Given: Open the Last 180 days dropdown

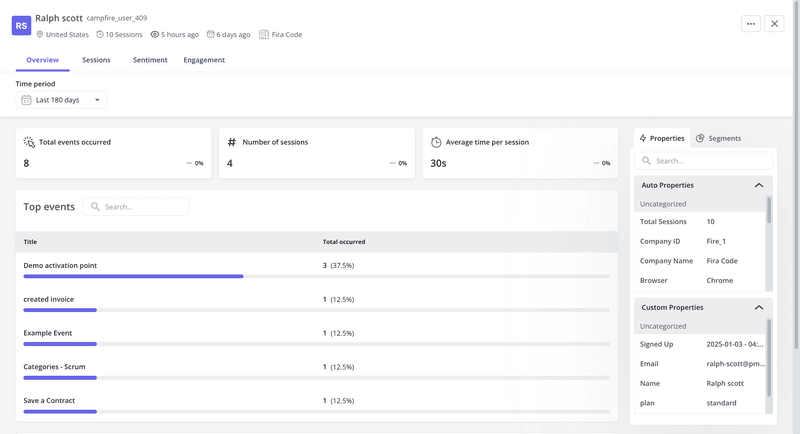Looking at the screenshot, I should tap(62, 100).
